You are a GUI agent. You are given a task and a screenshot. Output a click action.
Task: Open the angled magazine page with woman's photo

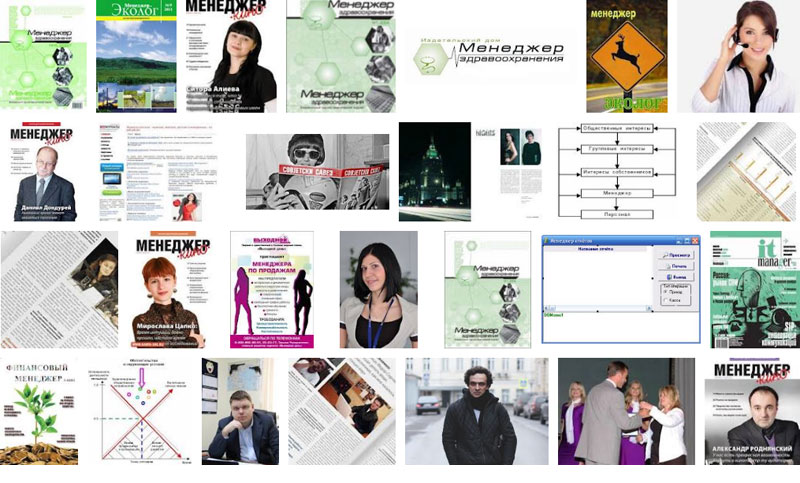pos(59,290)
